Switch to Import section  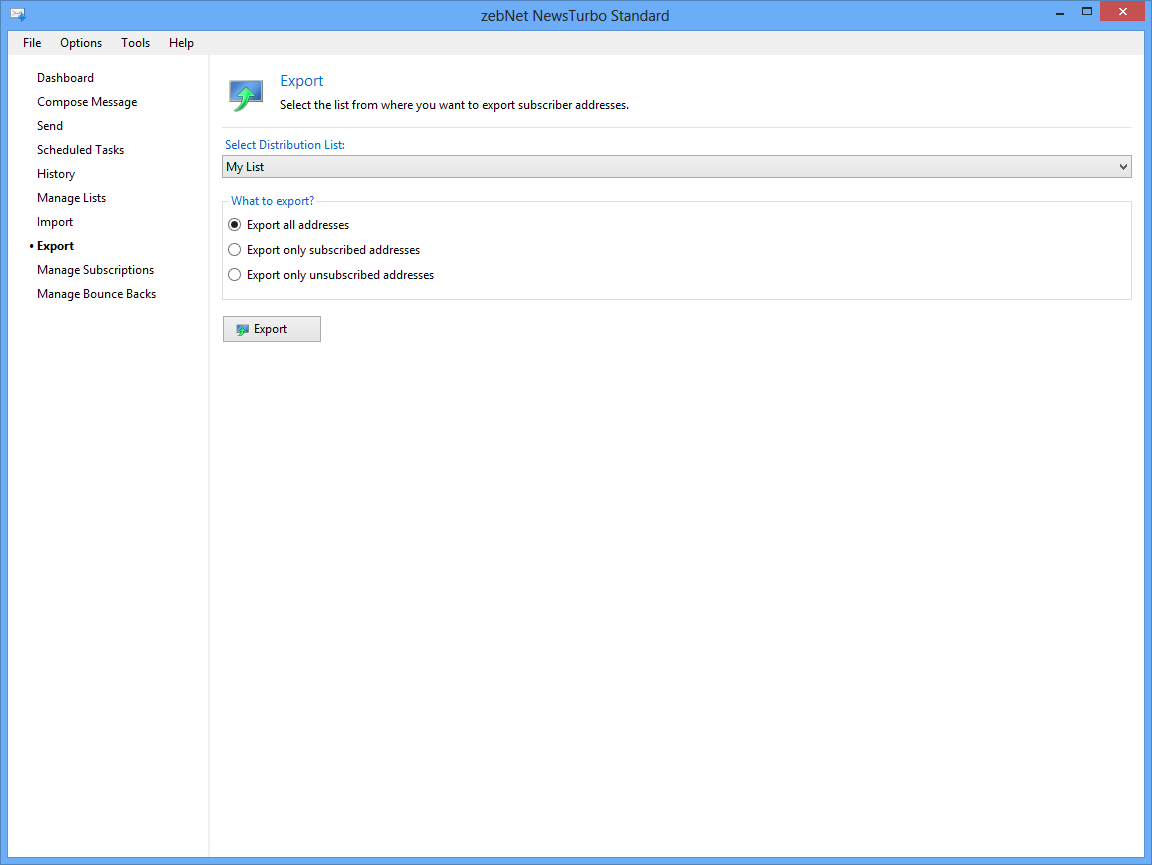pyautogui.click(x=55, y=222)
